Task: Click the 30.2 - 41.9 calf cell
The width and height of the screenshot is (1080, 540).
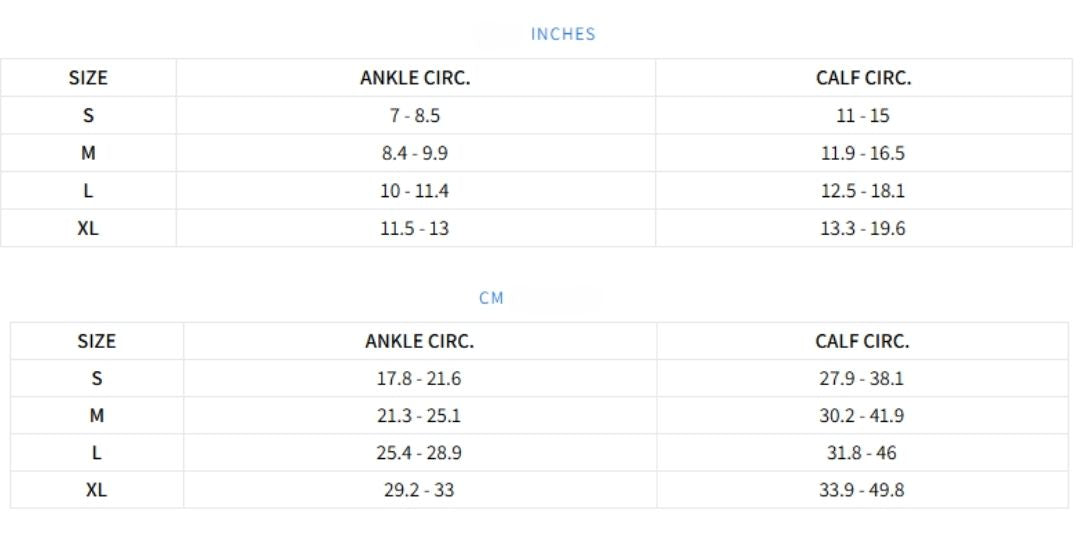Action: point(862,416)
